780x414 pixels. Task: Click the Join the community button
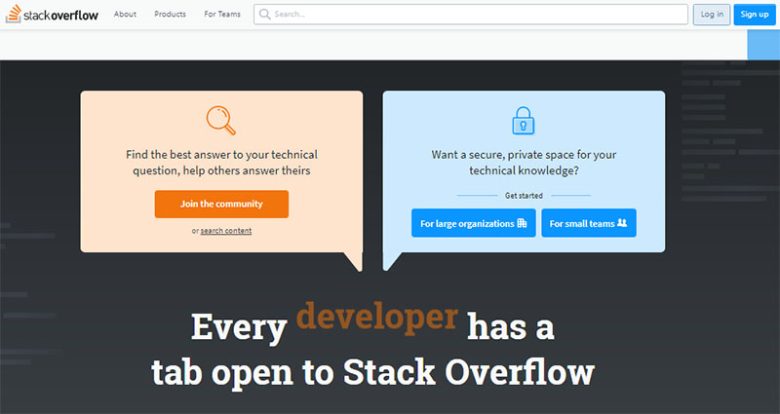[x=221, y=204]
